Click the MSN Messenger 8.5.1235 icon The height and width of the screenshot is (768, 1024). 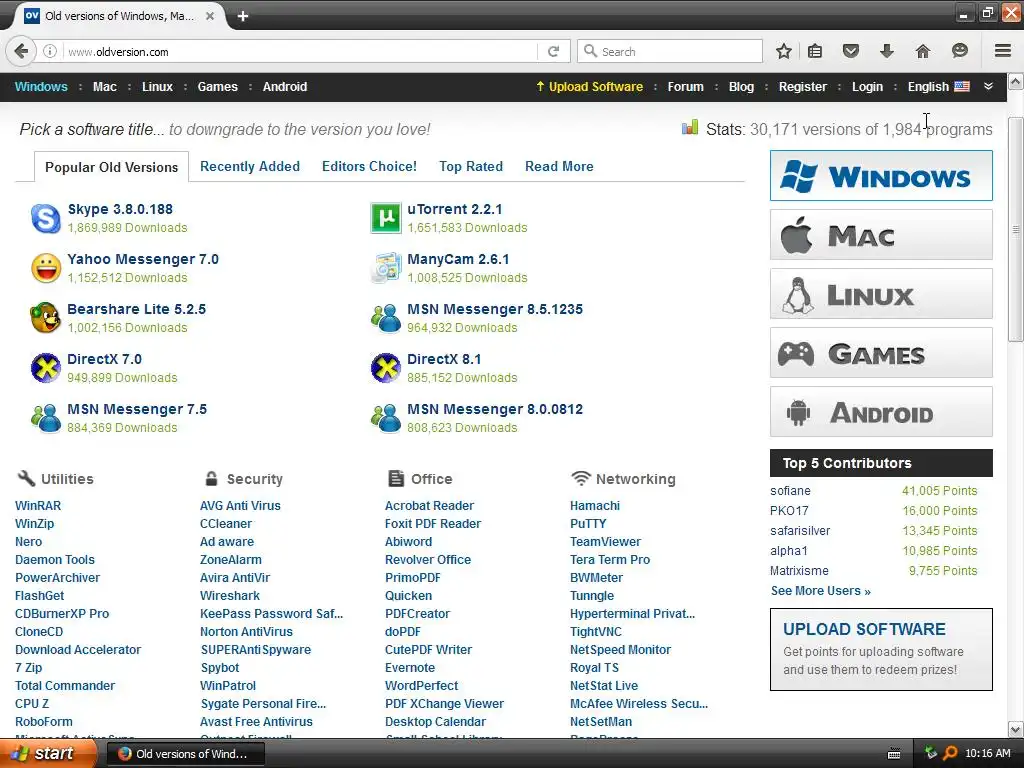coord(386,318)
